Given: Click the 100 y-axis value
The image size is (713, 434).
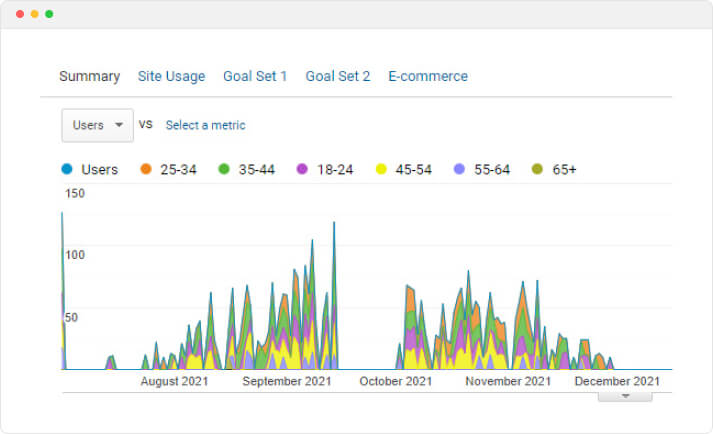Looking at the screenshot, I should [x=75, y=255].
